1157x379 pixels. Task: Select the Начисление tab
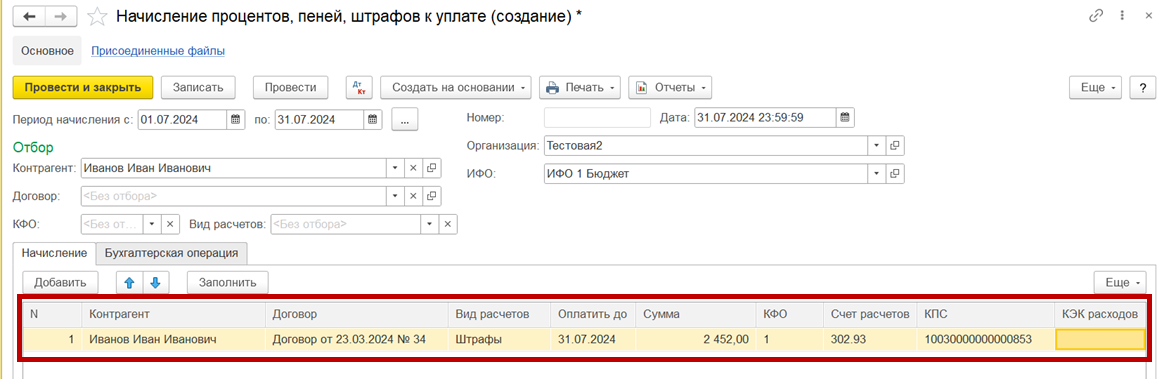click(x=55, y=253)
